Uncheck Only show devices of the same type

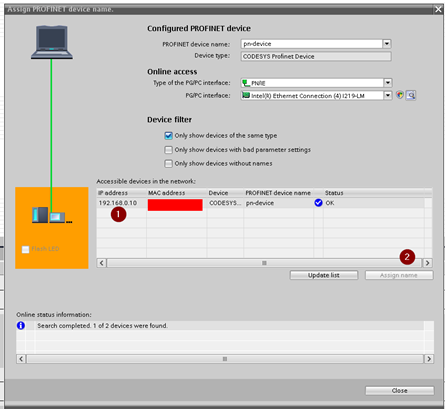click(x=168, y=136)
